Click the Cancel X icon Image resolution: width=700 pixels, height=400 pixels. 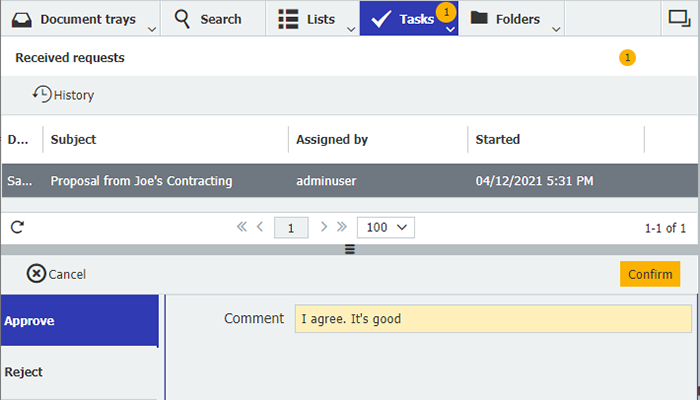coord(36,273)
